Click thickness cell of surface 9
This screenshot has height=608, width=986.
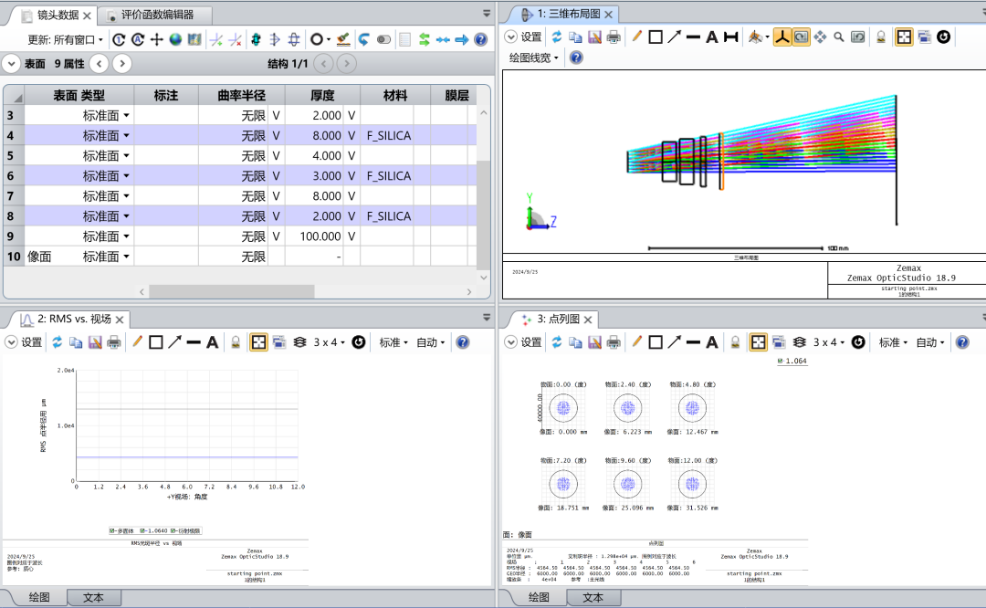point(321,237)
